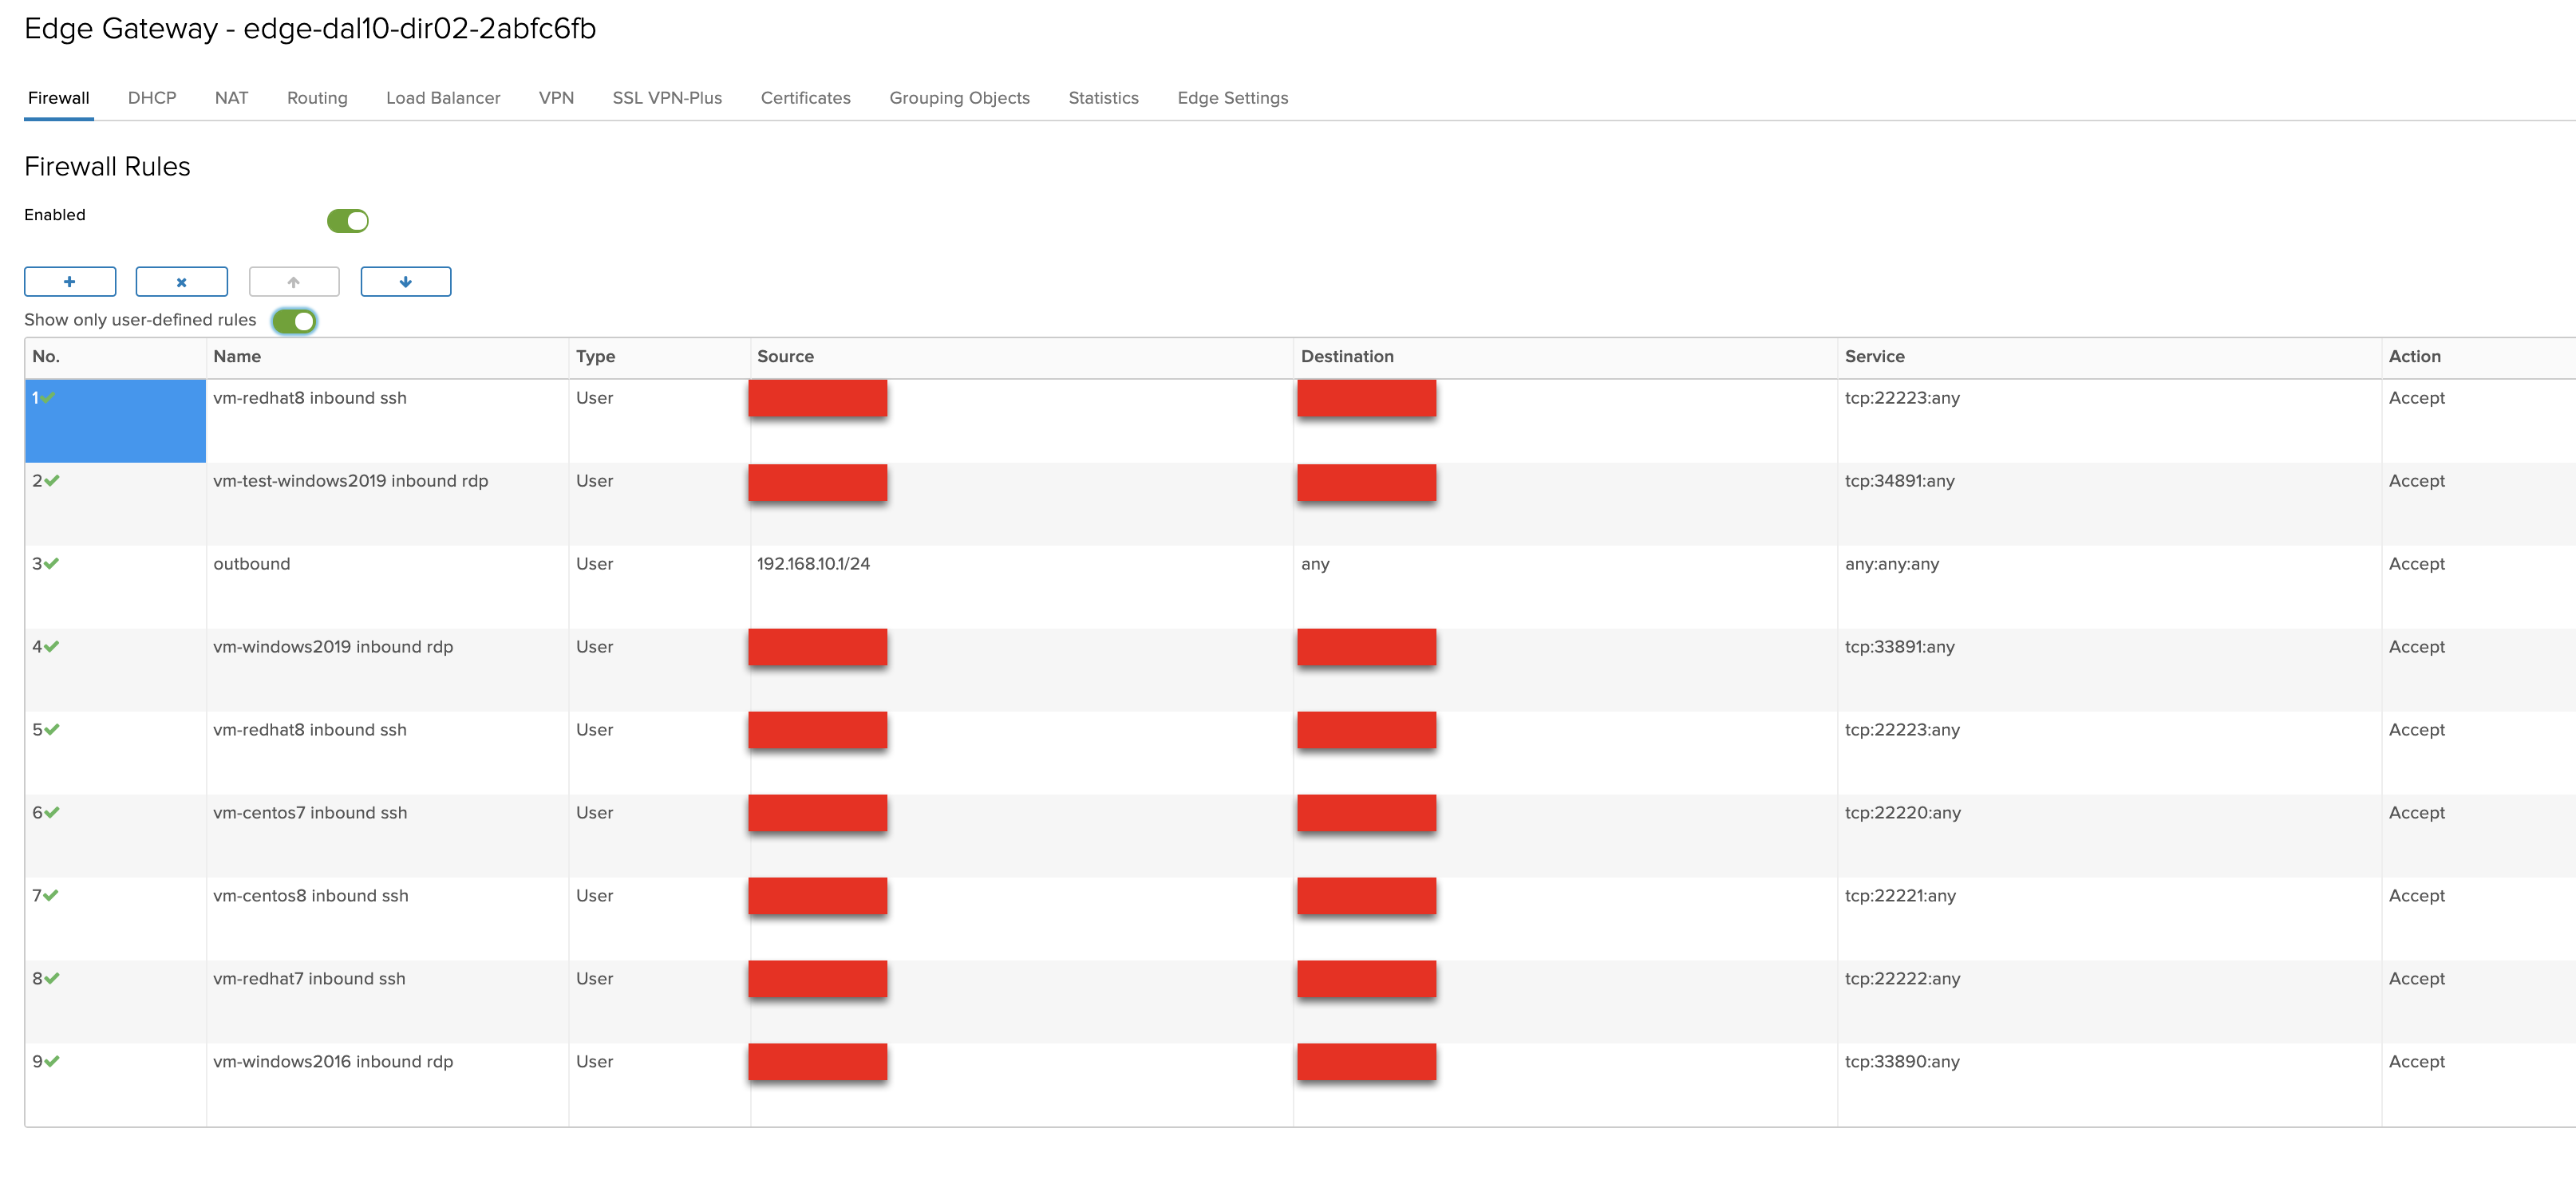Click the move rule up arrow
The height and width of the screenshot is (1203, 2576).
[x=294, y=282]
